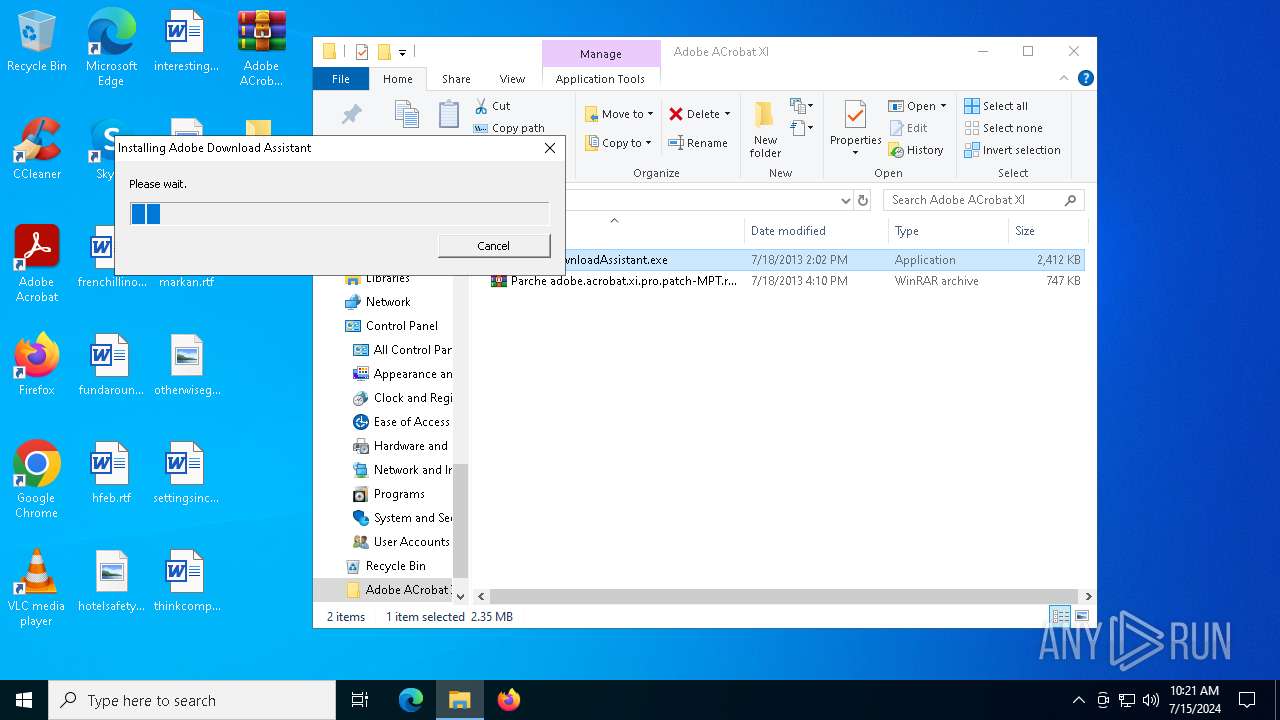The width and height of the screenshot is (1280, 720).
Task: Click History in the Open group
Action: coord(916,150)
